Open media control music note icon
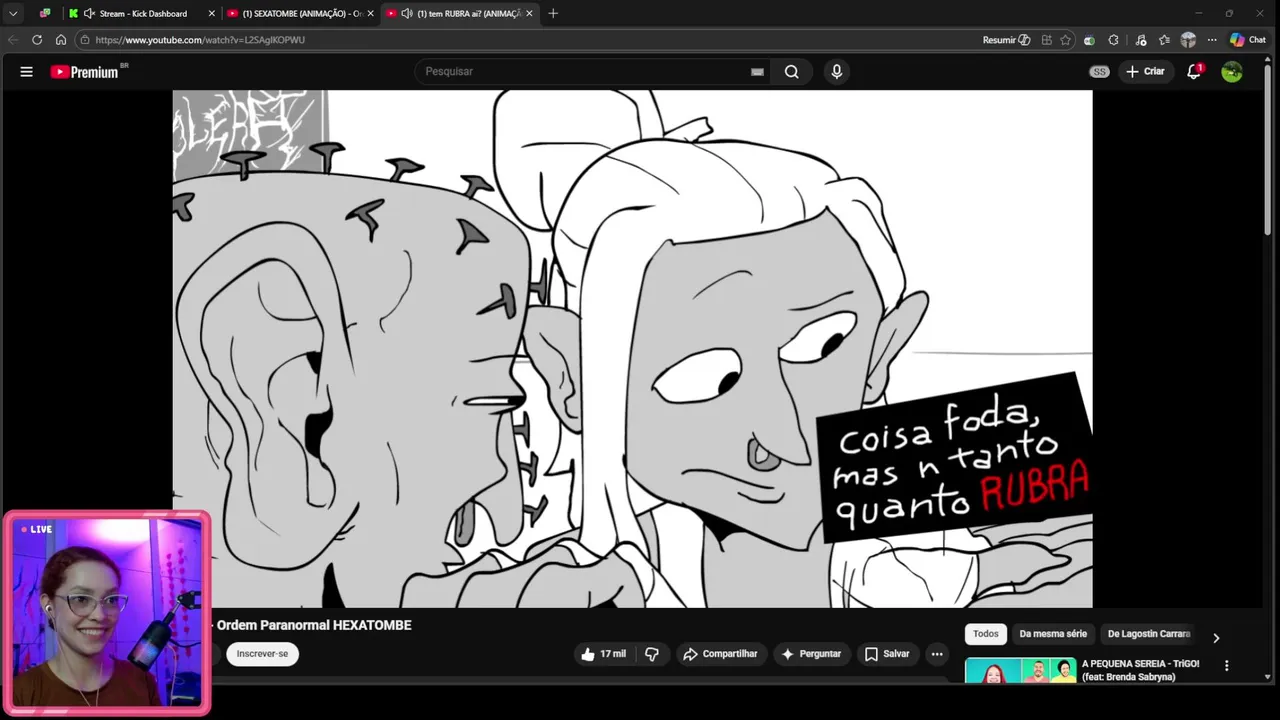This screenshot has height=720, width=1280. pos(1141,40)
